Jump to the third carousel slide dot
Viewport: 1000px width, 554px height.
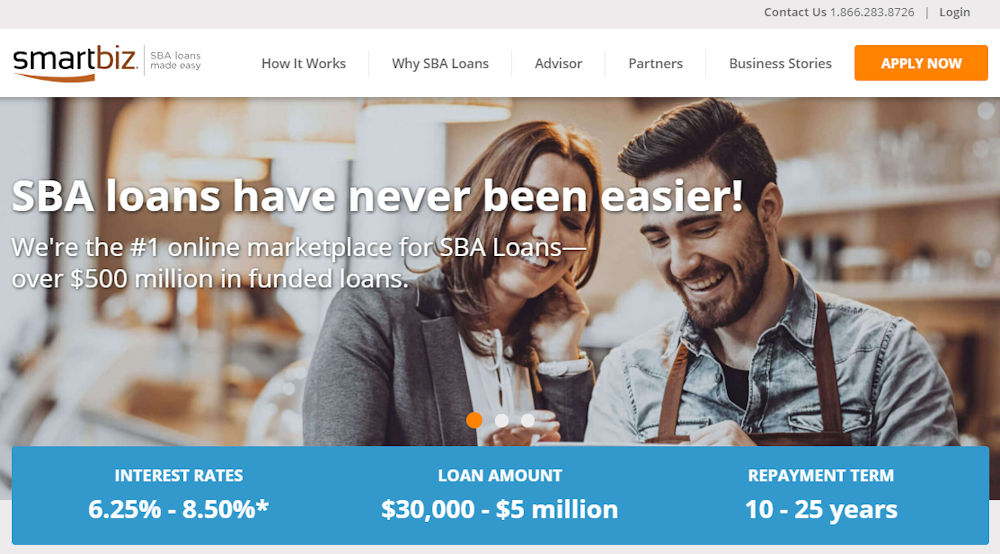(x=527, y=420)
